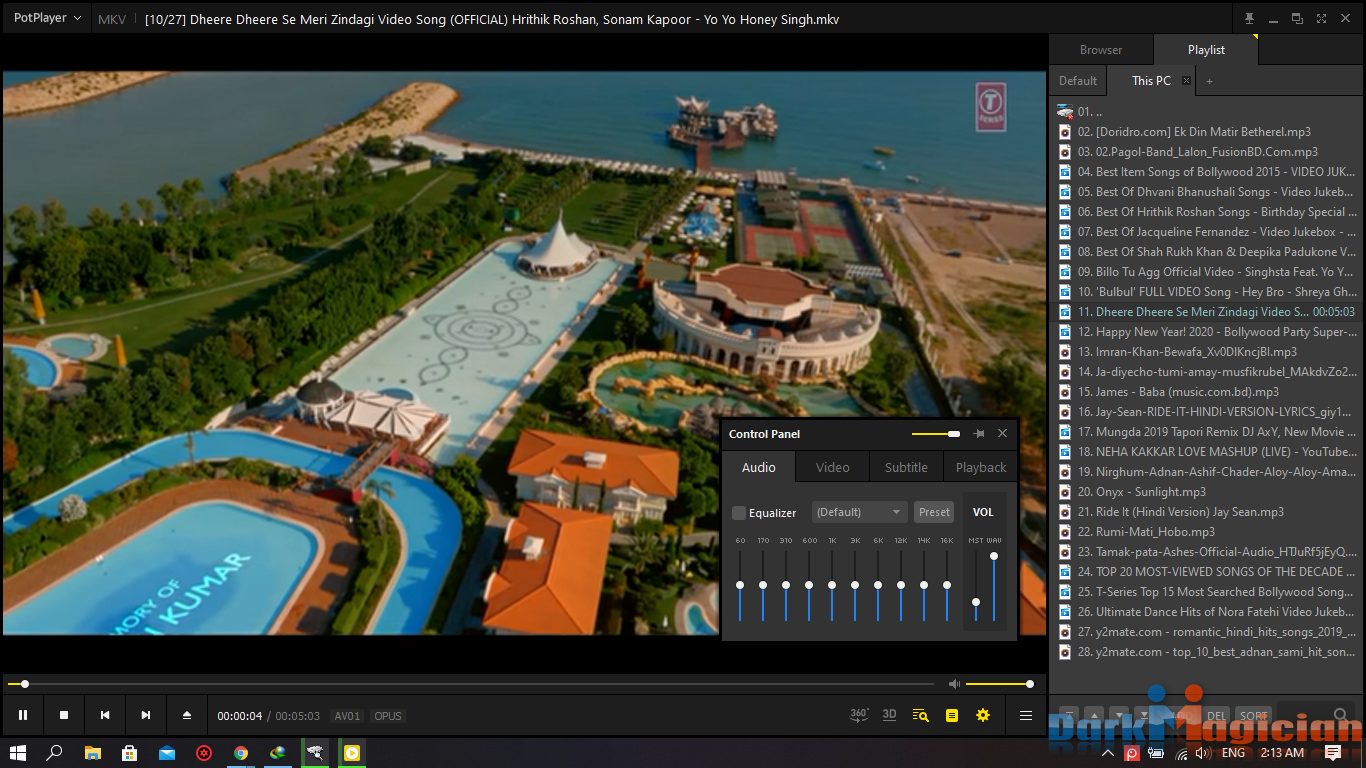This screenshot has width=1366, height=768.
Task: Select 'Billo Tu Agg Official Video' item
Action: pos(1207,272)
